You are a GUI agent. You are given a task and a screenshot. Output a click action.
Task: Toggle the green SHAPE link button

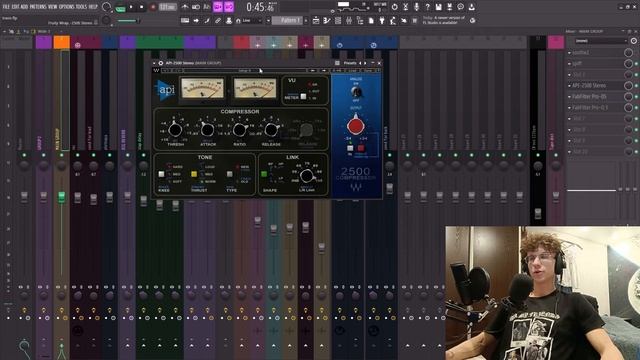[264, 174]
